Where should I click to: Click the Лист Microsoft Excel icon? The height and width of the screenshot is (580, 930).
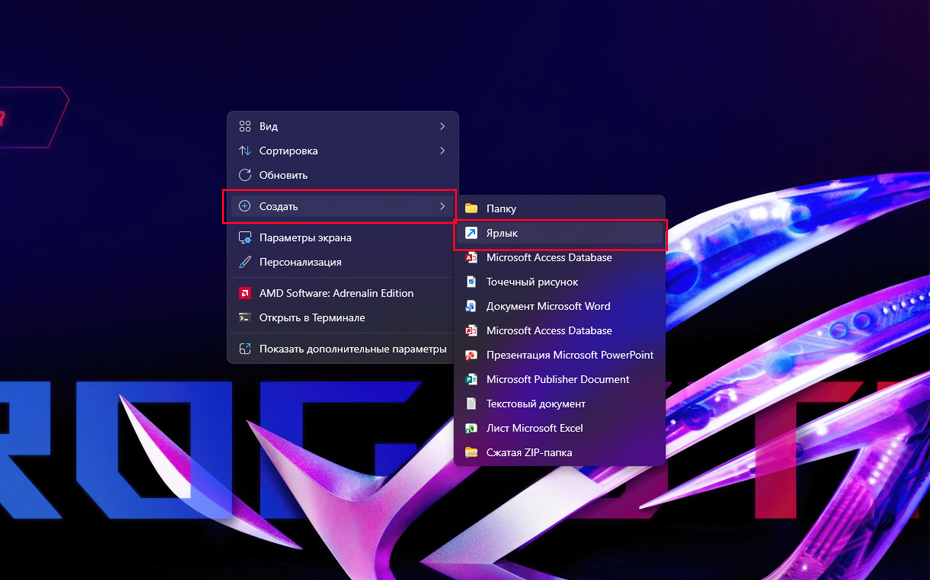point(472,428)
